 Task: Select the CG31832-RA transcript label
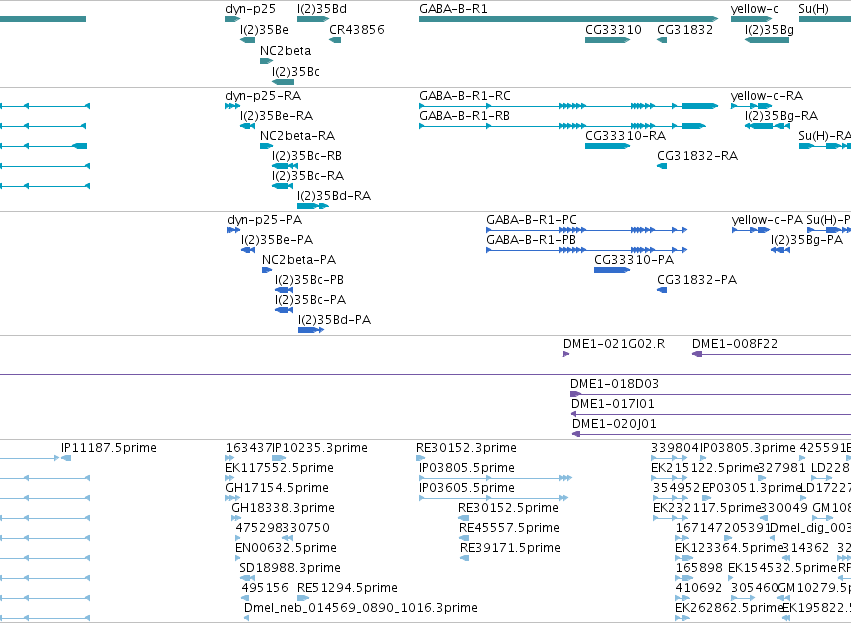point(697,156)
